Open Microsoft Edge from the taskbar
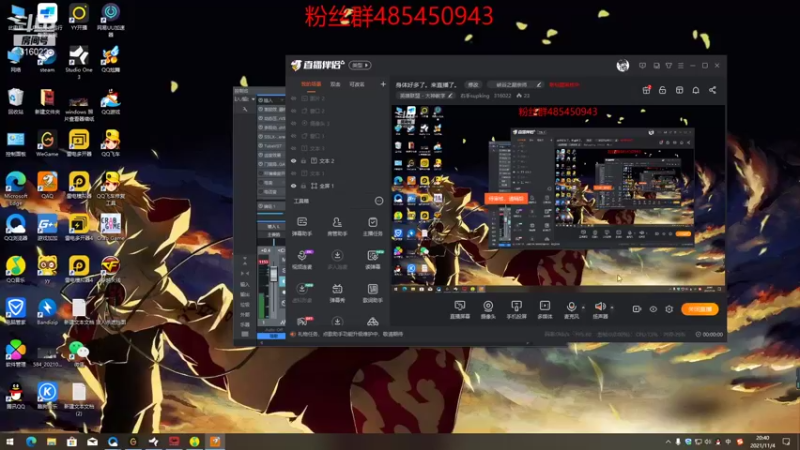 (31, 441)
